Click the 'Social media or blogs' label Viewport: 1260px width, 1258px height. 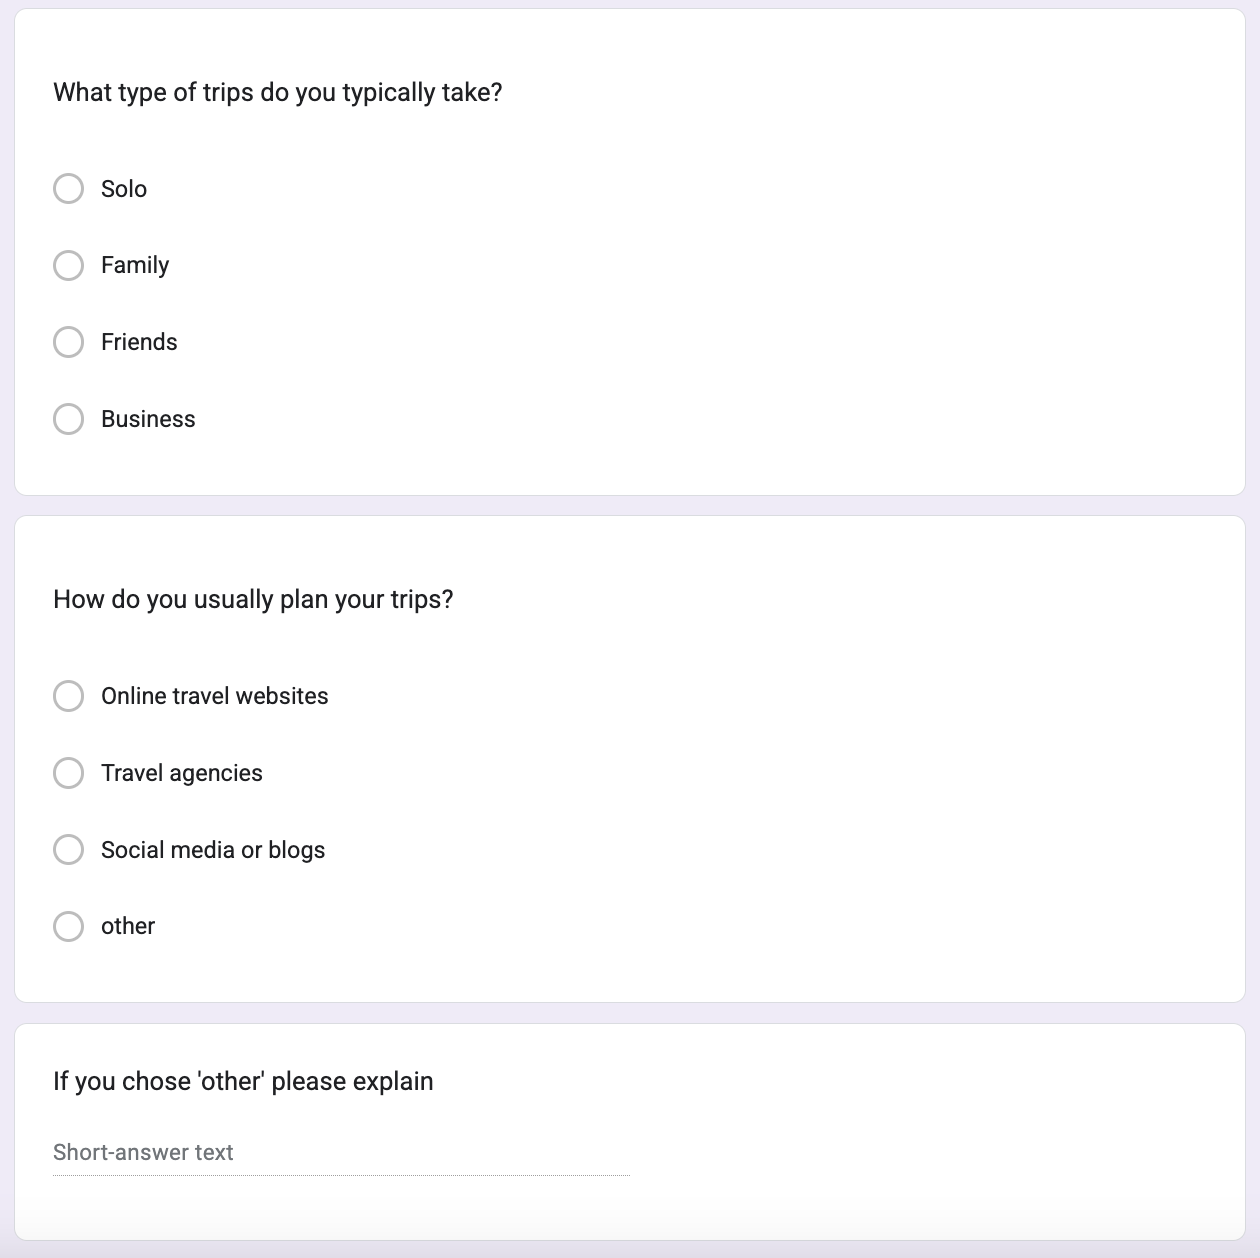click(213, 850)
